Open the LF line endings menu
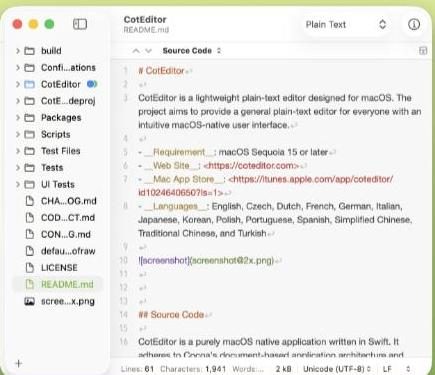 (x=396, y=369)
